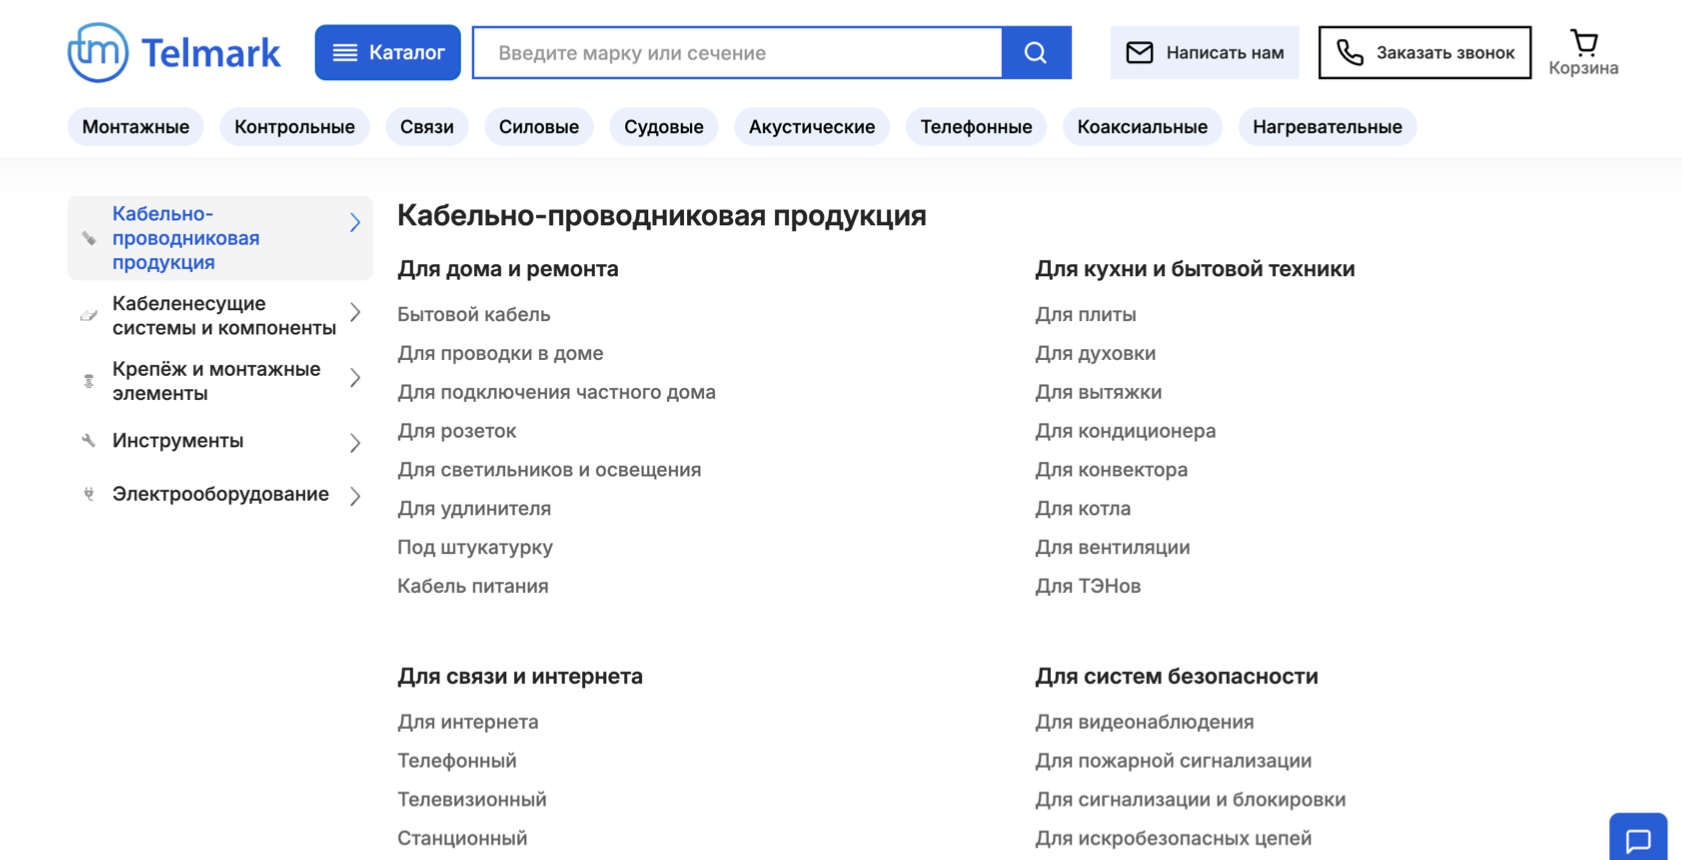
Task: Select the Коаксиальные category chip
Action: (1142, 127)
